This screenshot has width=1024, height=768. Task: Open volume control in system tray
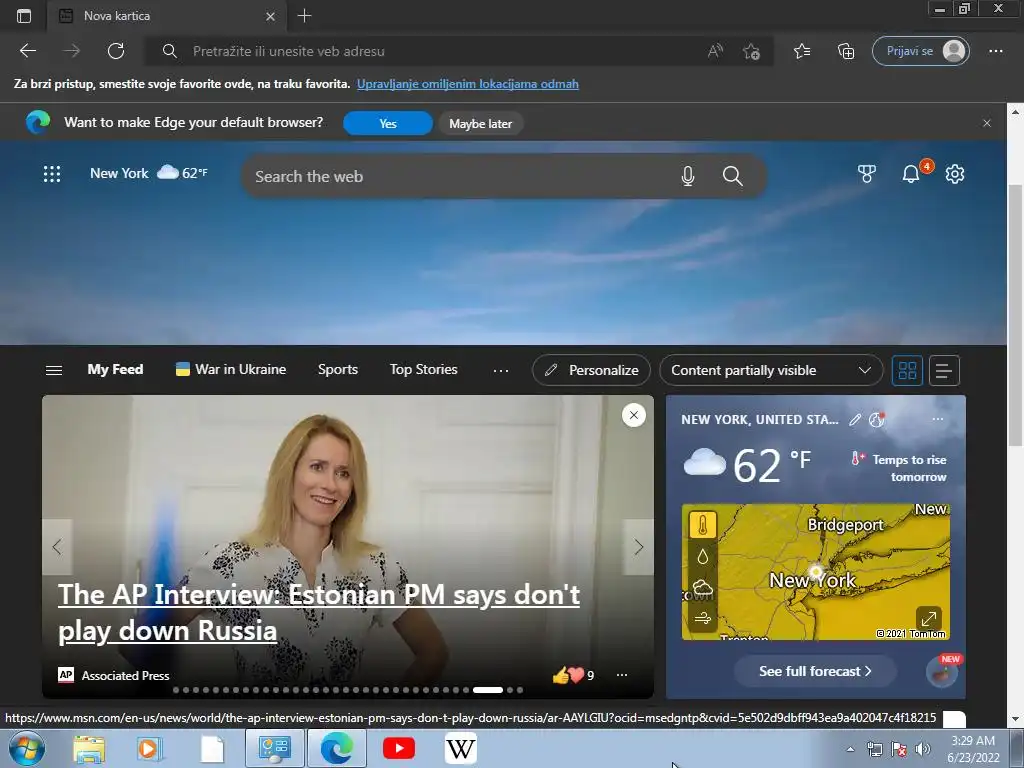pos(923,750)
